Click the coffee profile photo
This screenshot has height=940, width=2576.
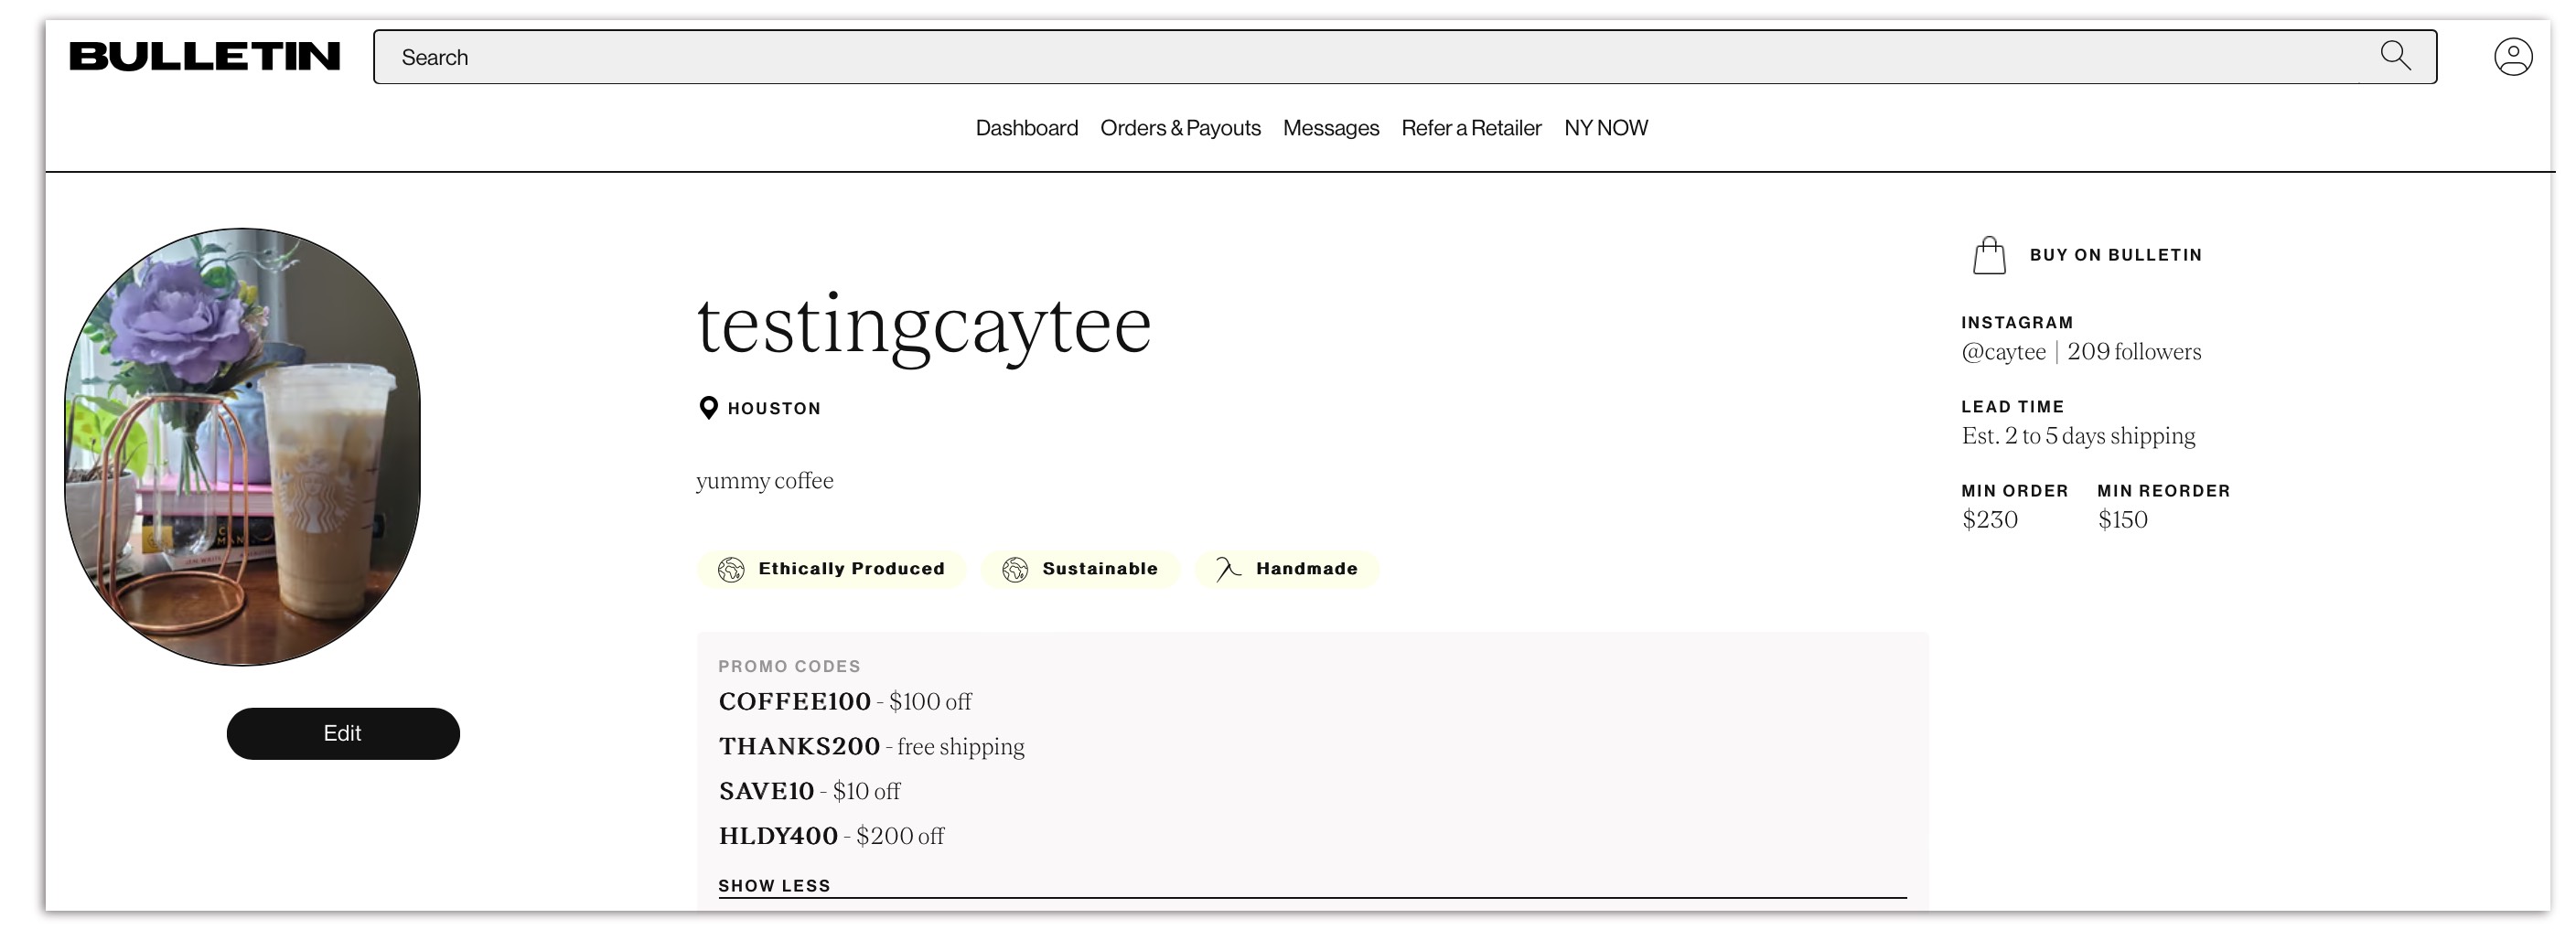pyautogui.click(x=243, y=447)
